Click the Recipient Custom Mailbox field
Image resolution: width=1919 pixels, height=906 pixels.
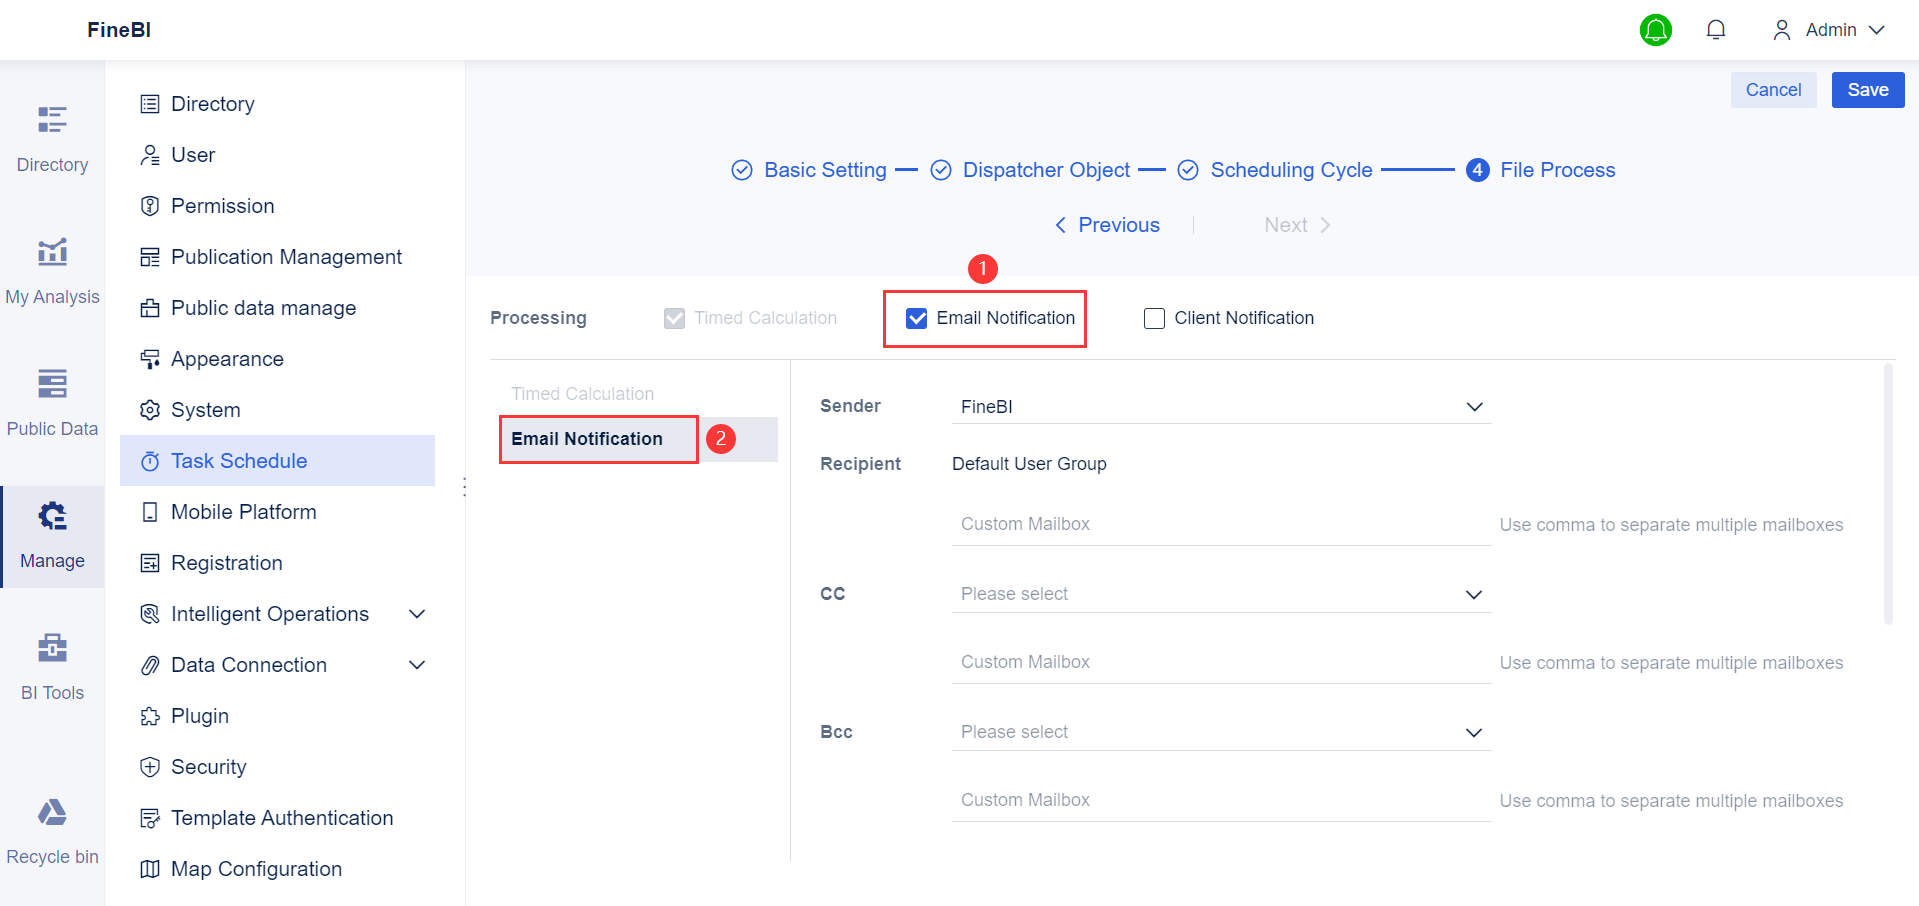[x=1221, y=524]
